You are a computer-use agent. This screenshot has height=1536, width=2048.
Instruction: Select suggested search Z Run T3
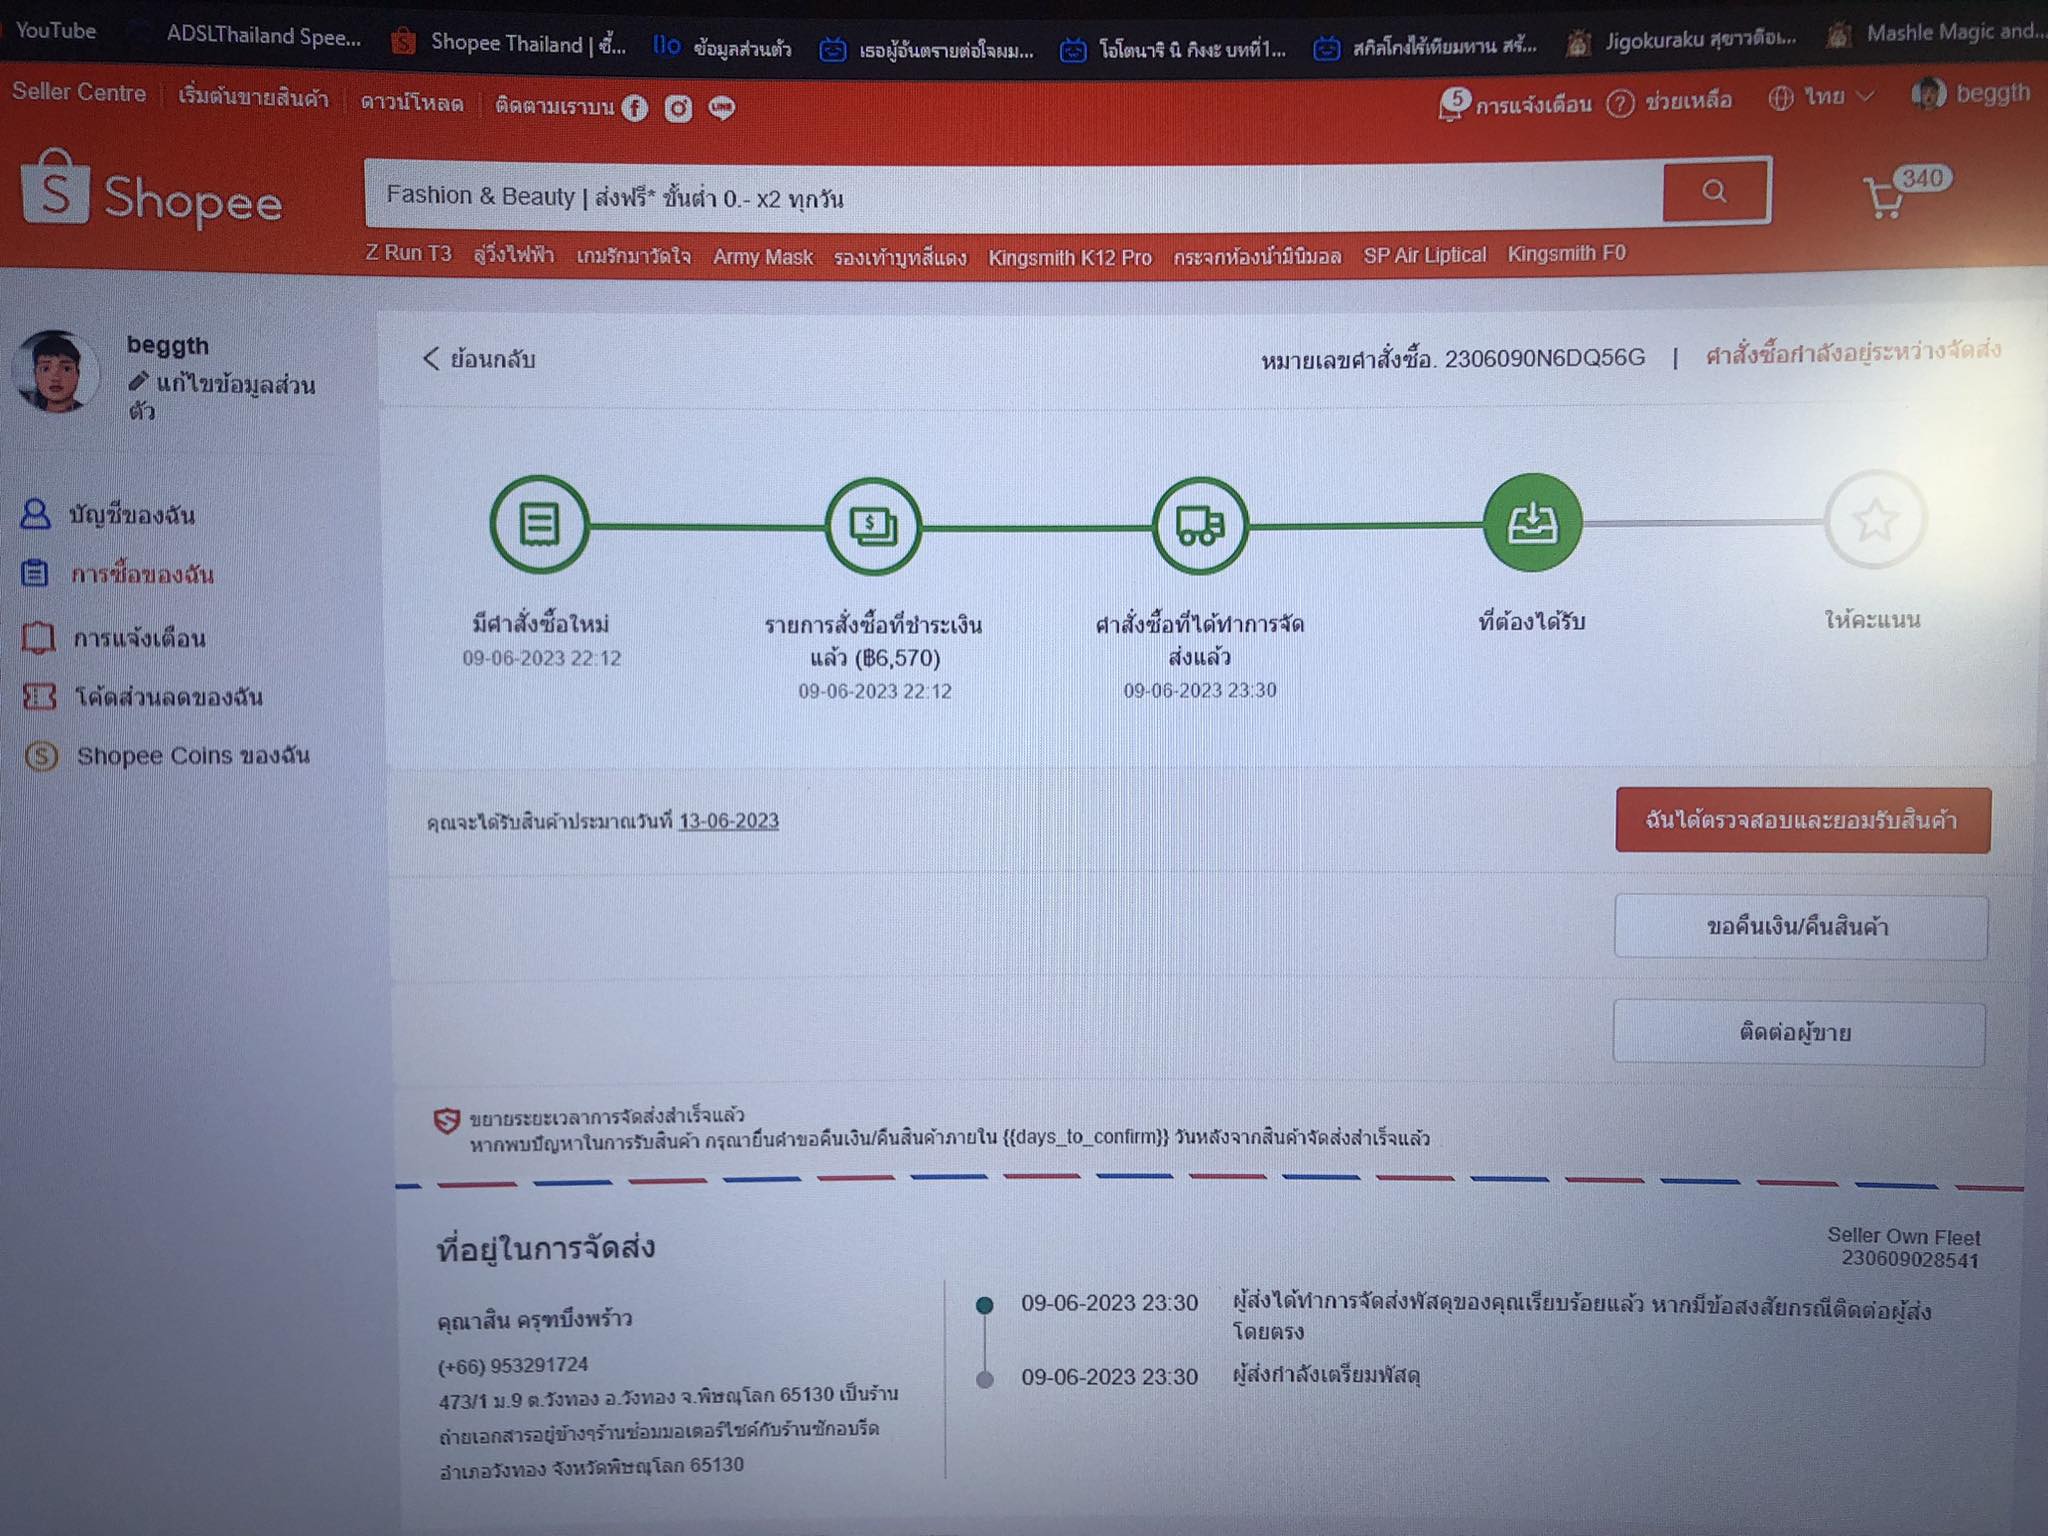[x=408, y=253]
